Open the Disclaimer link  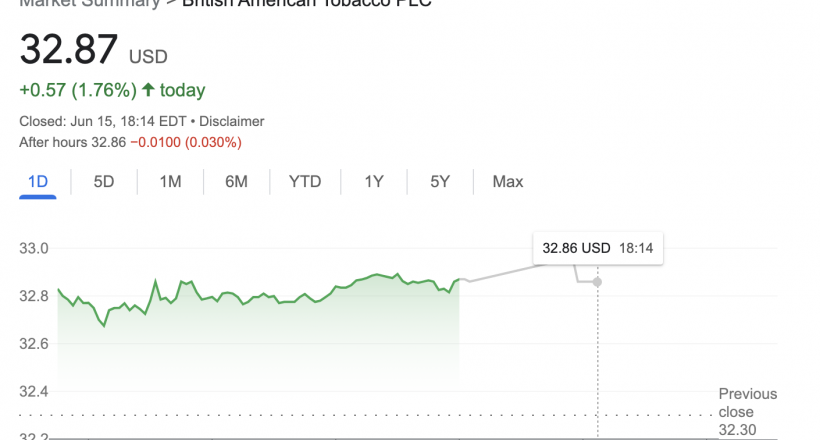pos(232,121)
